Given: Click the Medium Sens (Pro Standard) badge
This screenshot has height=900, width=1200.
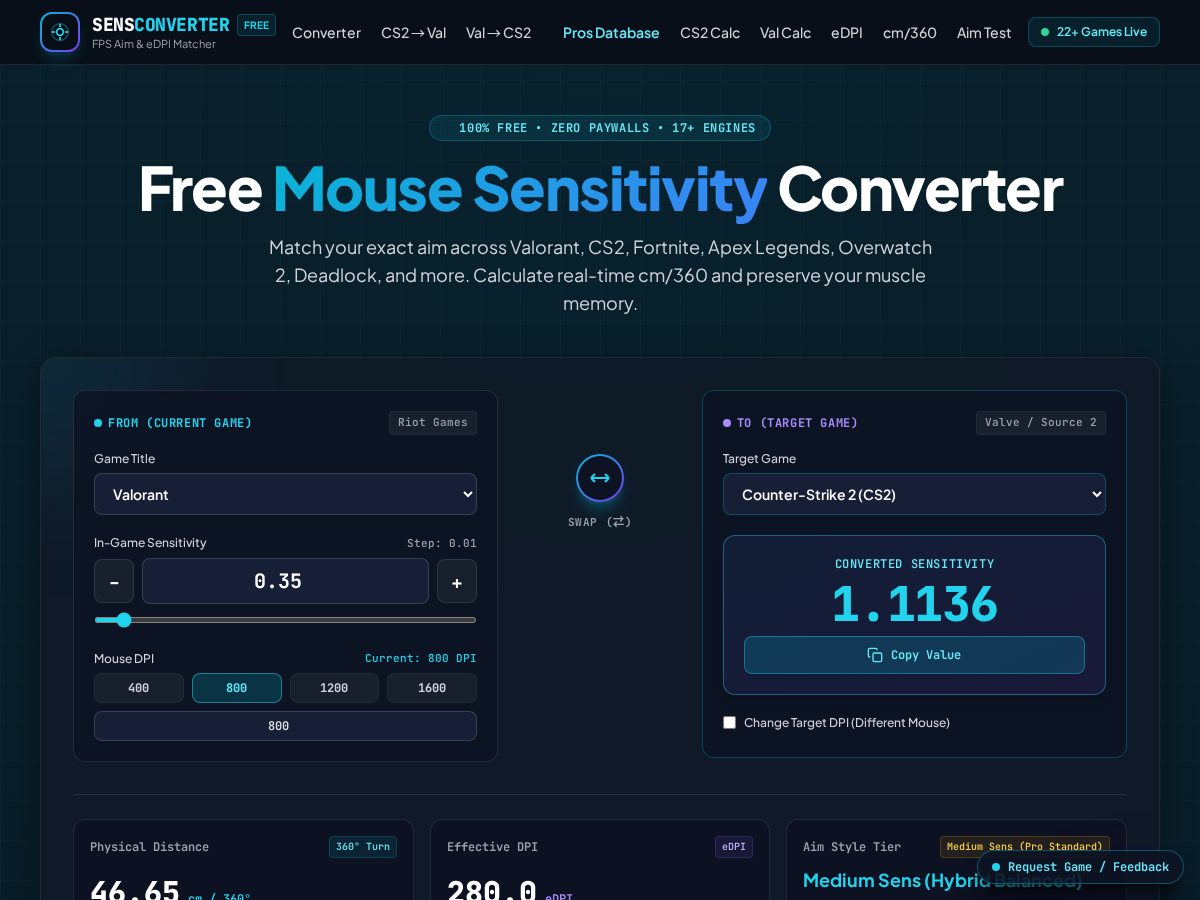Looking at the screenshot, I should [x=1025, y=847].
